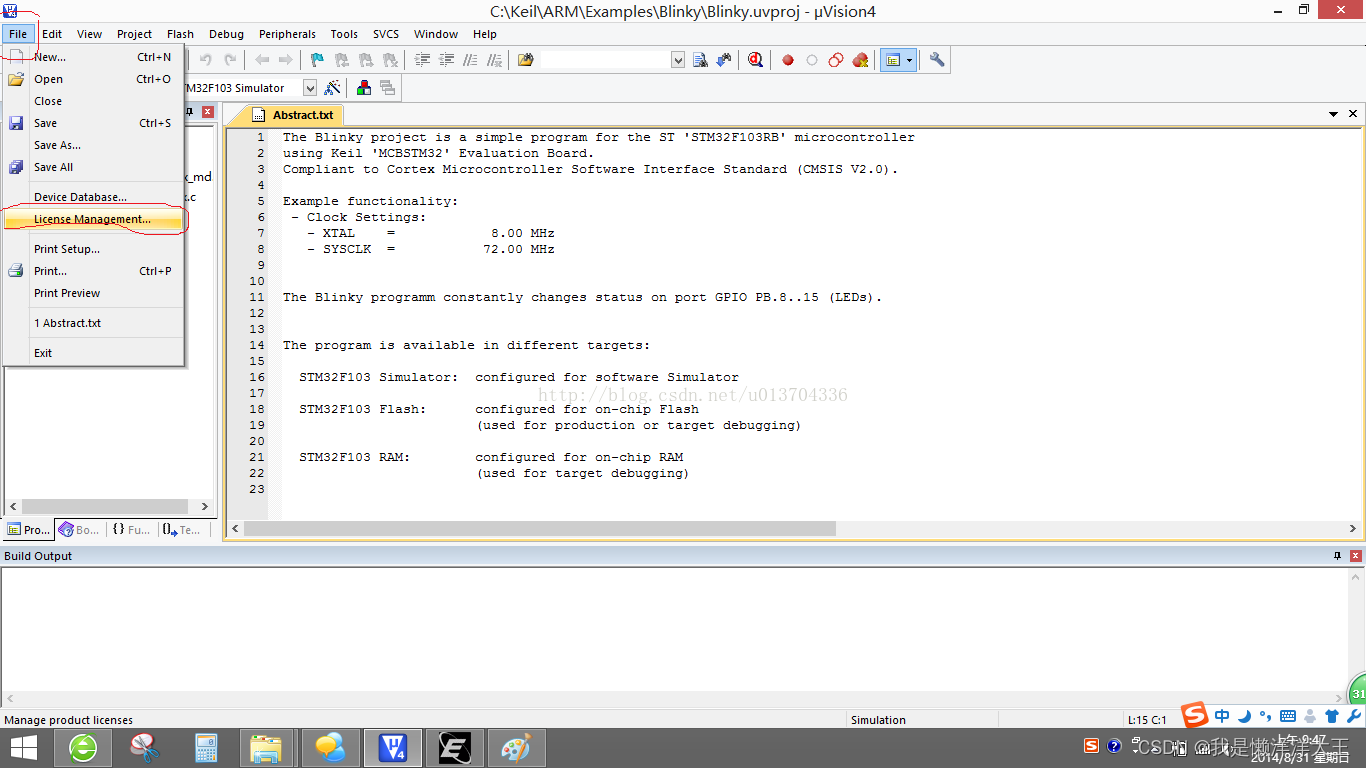
Task: Choose Save As... in File menu
Action: (94, 145)
